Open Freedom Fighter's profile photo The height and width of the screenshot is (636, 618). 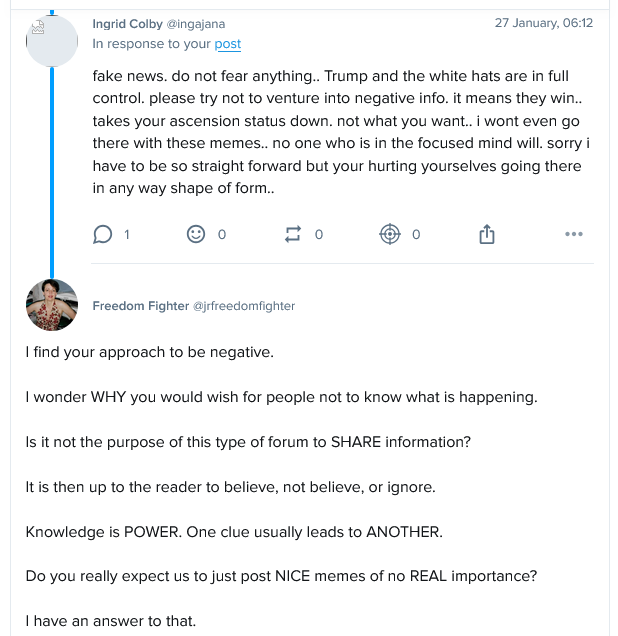pos(52,305)
